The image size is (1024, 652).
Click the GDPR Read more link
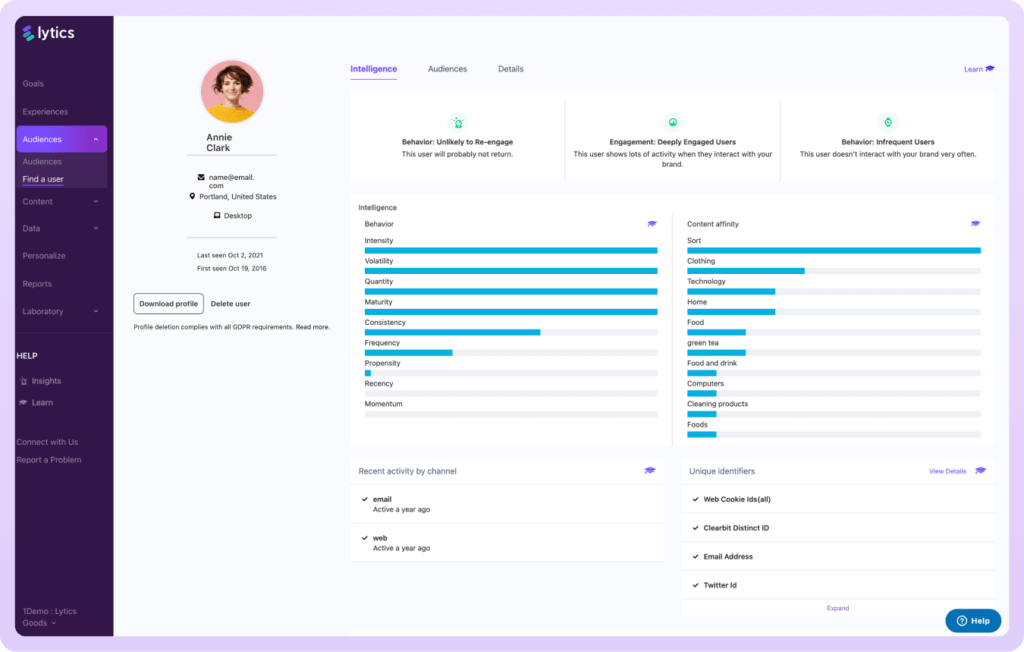click(314, 326)
